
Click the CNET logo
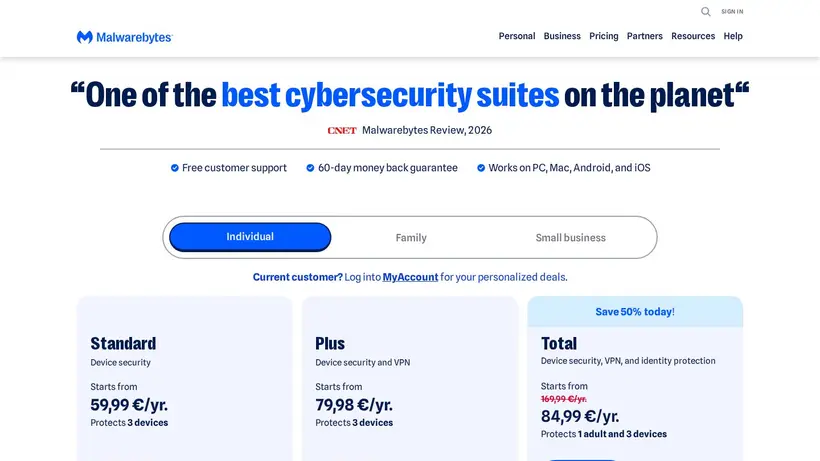click(342, 131)
